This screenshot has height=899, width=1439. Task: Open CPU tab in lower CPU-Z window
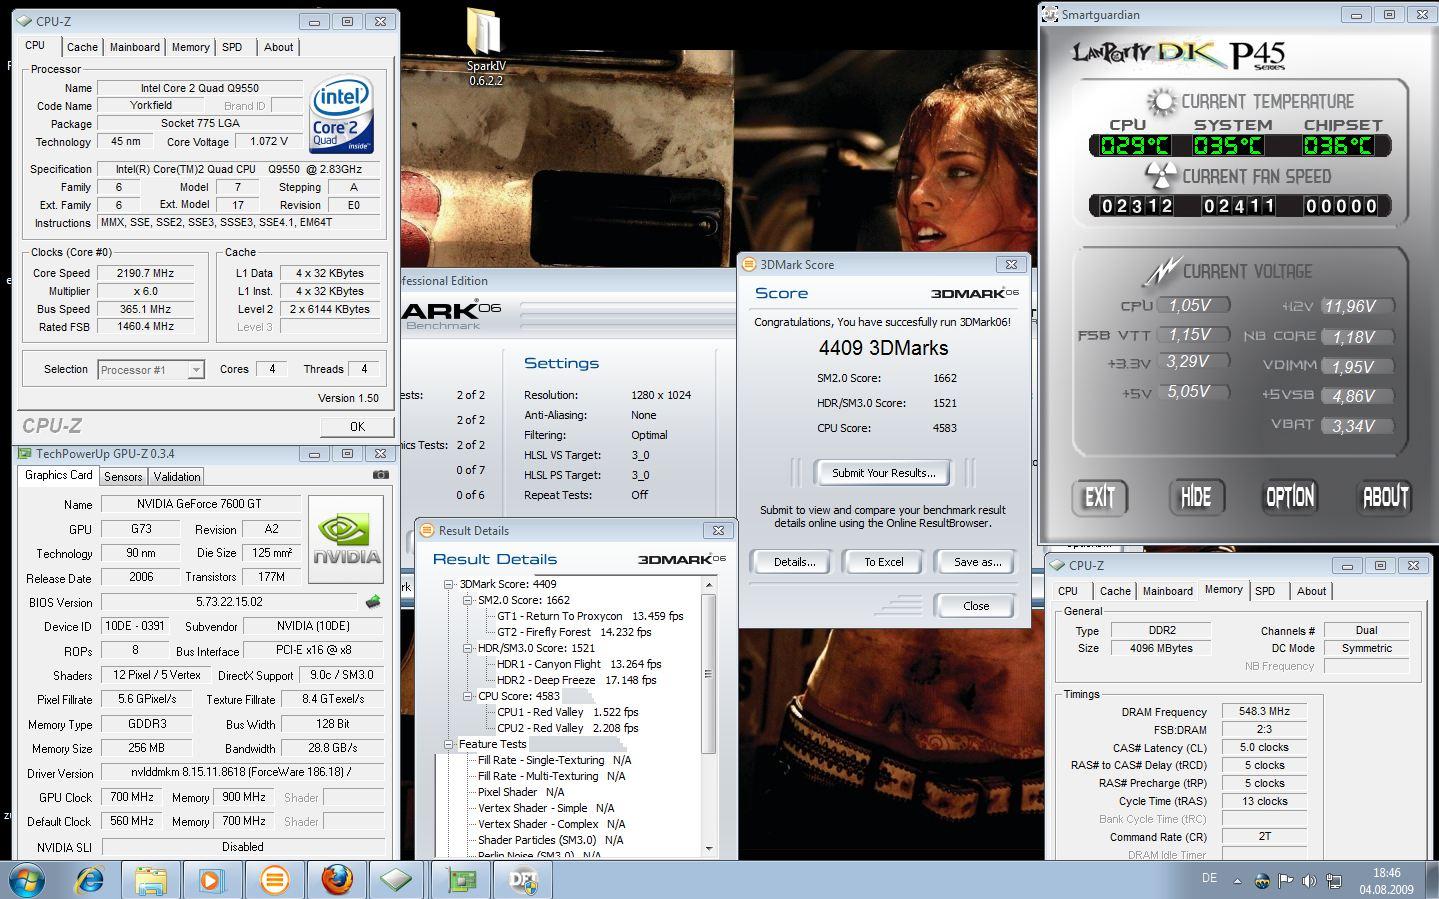(x=1068, y=591)
